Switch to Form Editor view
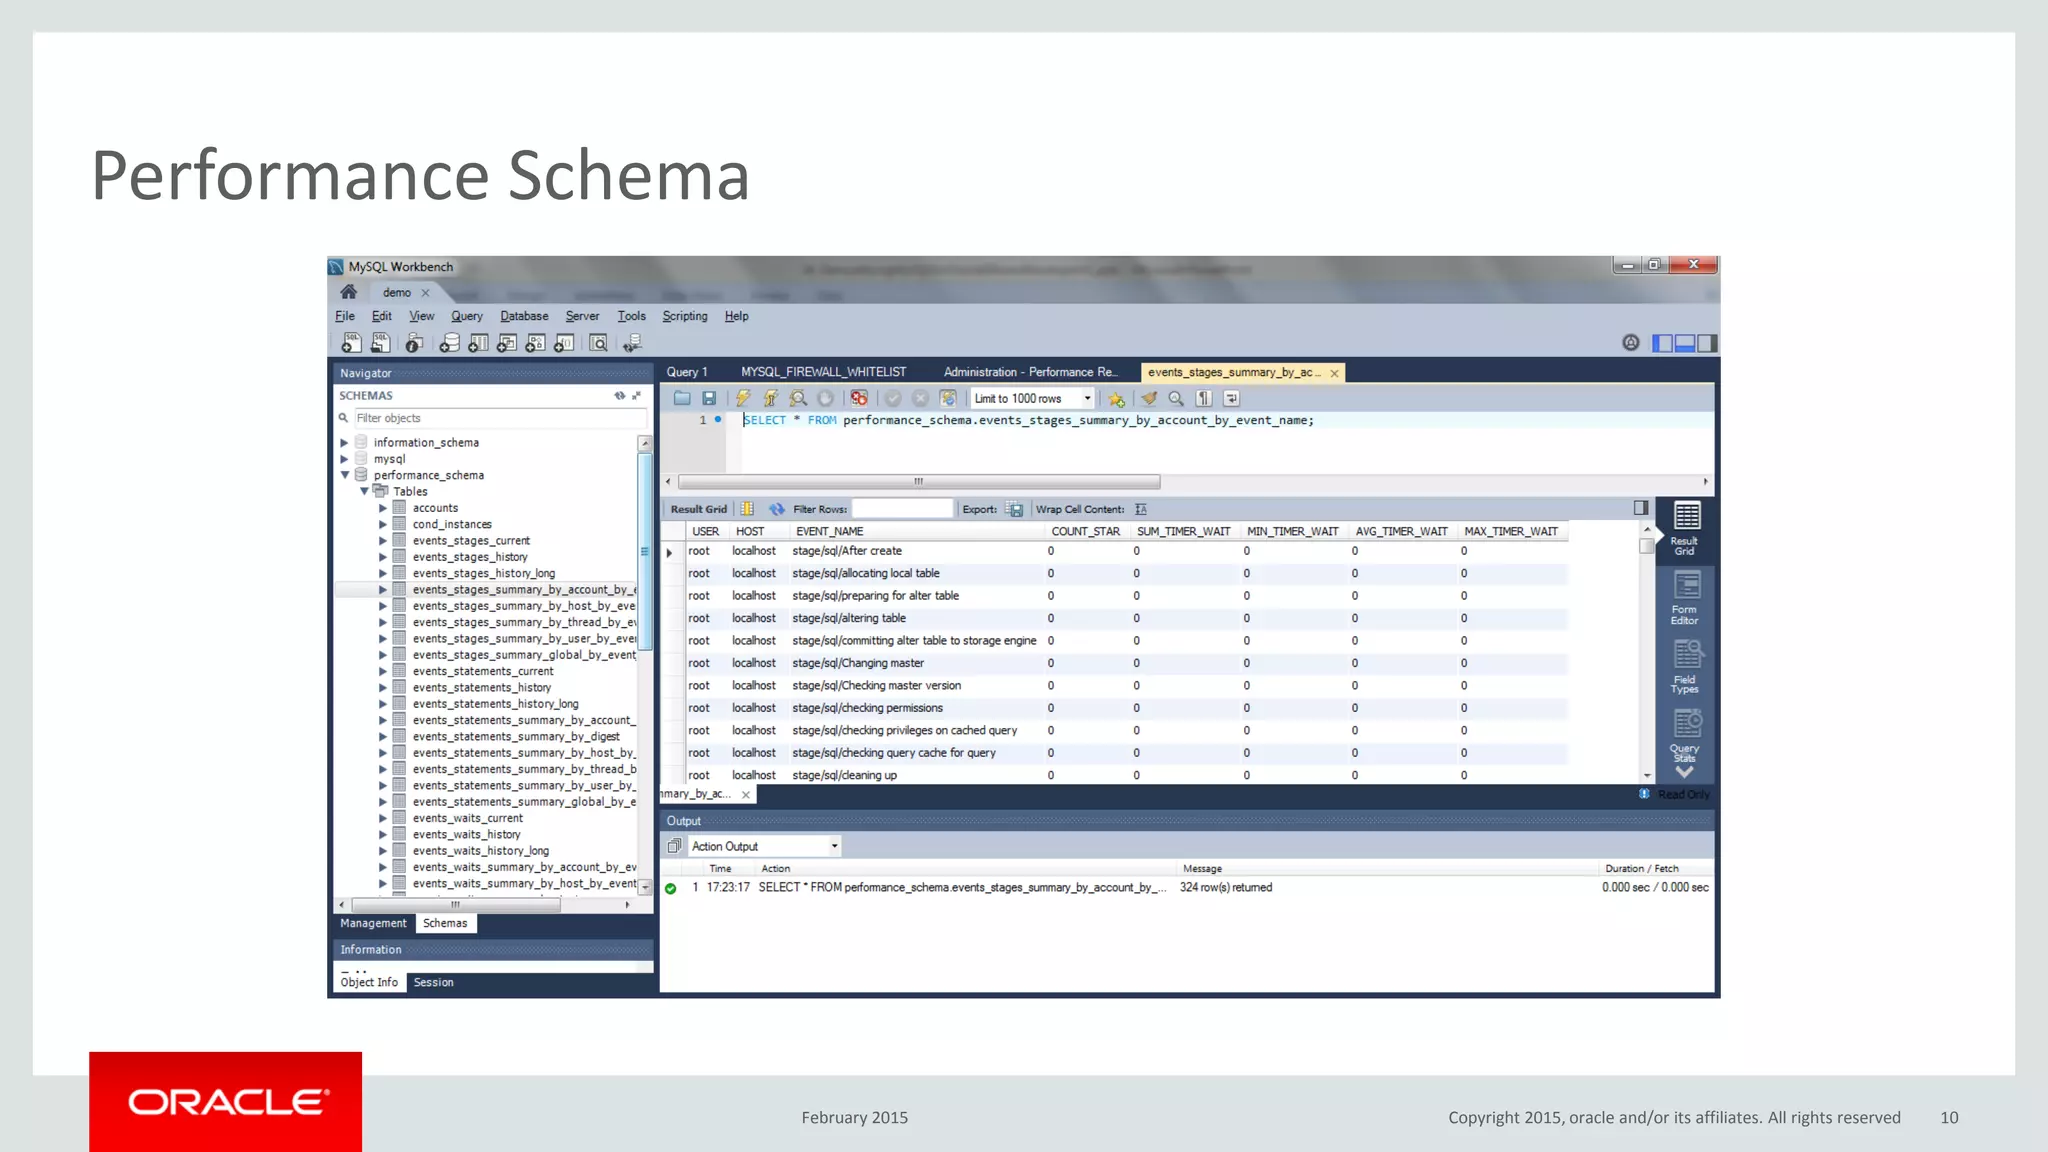Viewport: 2048px width, 1152px height. coord(1685,598)
